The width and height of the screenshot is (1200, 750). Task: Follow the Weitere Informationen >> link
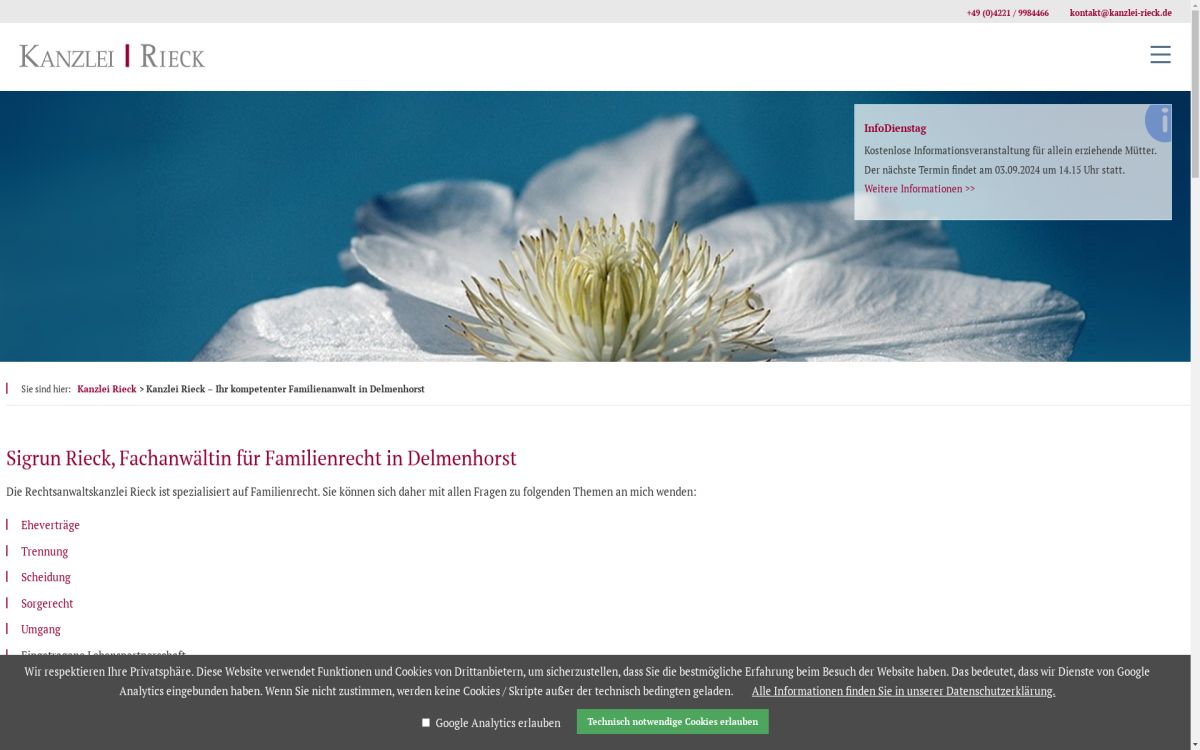point(919,189)
